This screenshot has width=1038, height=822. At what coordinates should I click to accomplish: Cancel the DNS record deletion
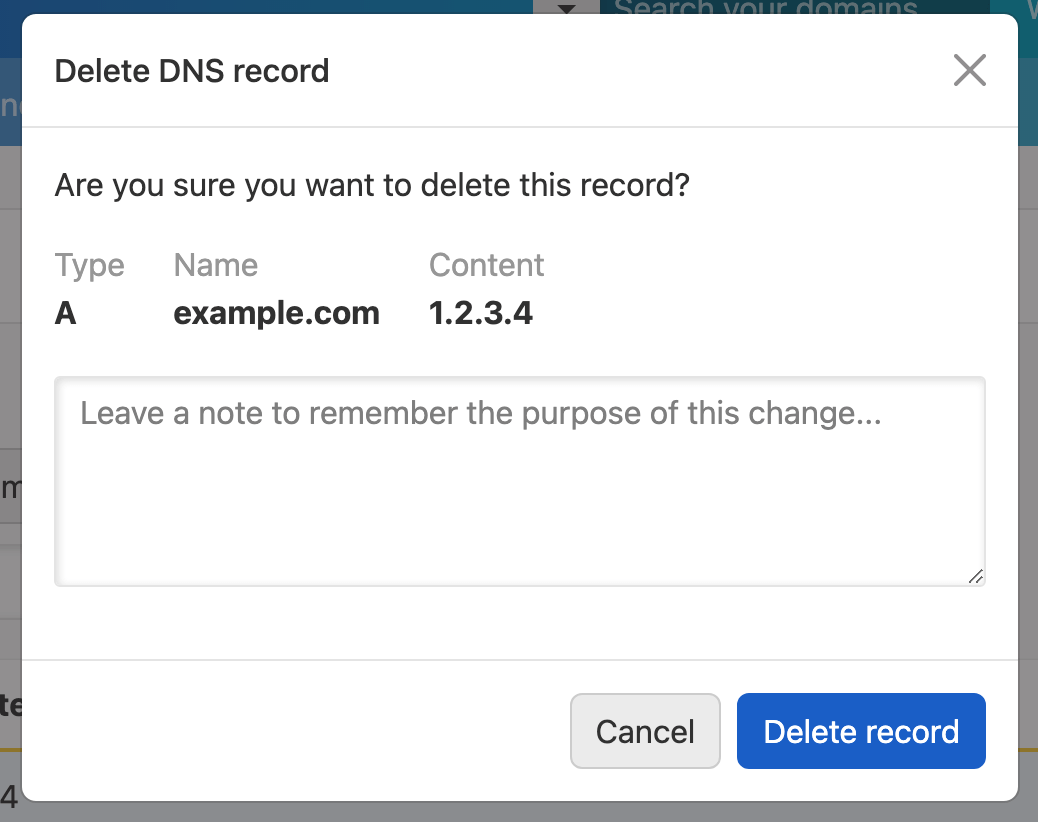click(x=645, y=731)
